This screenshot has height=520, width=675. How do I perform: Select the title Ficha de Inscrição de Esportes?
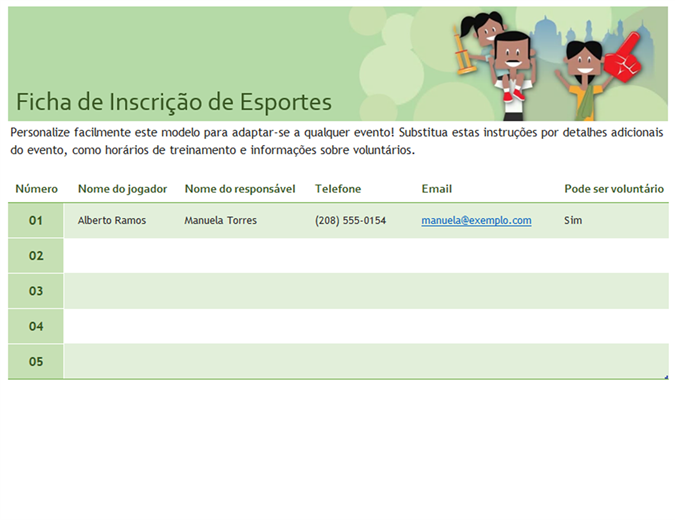pos(174,102)
